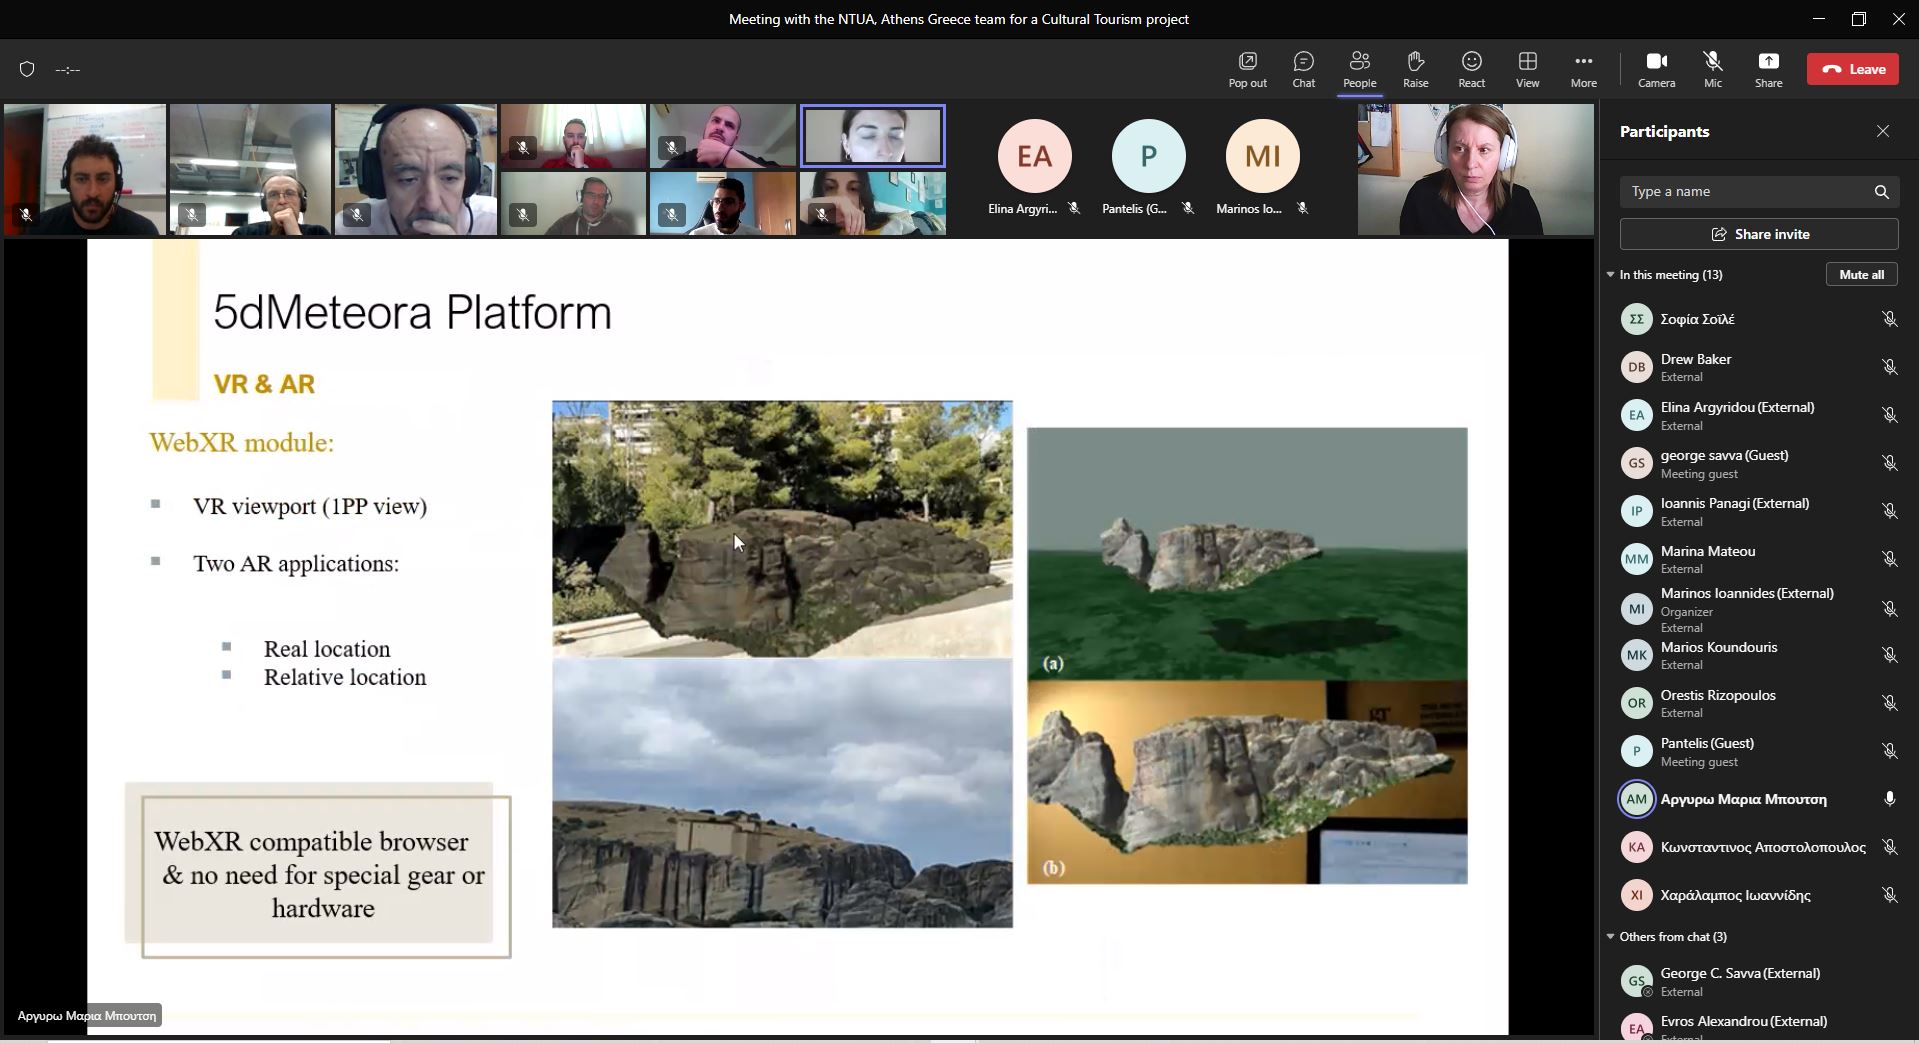Toggle the Camera on or off
The height and width of the screenshot is (1043, 1919).
pyautogui.click(x=1656, y=69)
